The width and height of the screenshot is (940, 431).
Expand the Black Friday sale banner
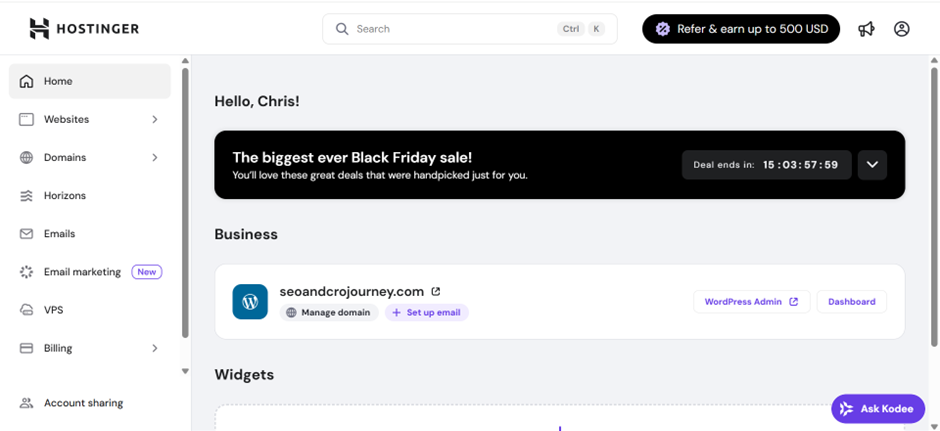tap(872, 165)
